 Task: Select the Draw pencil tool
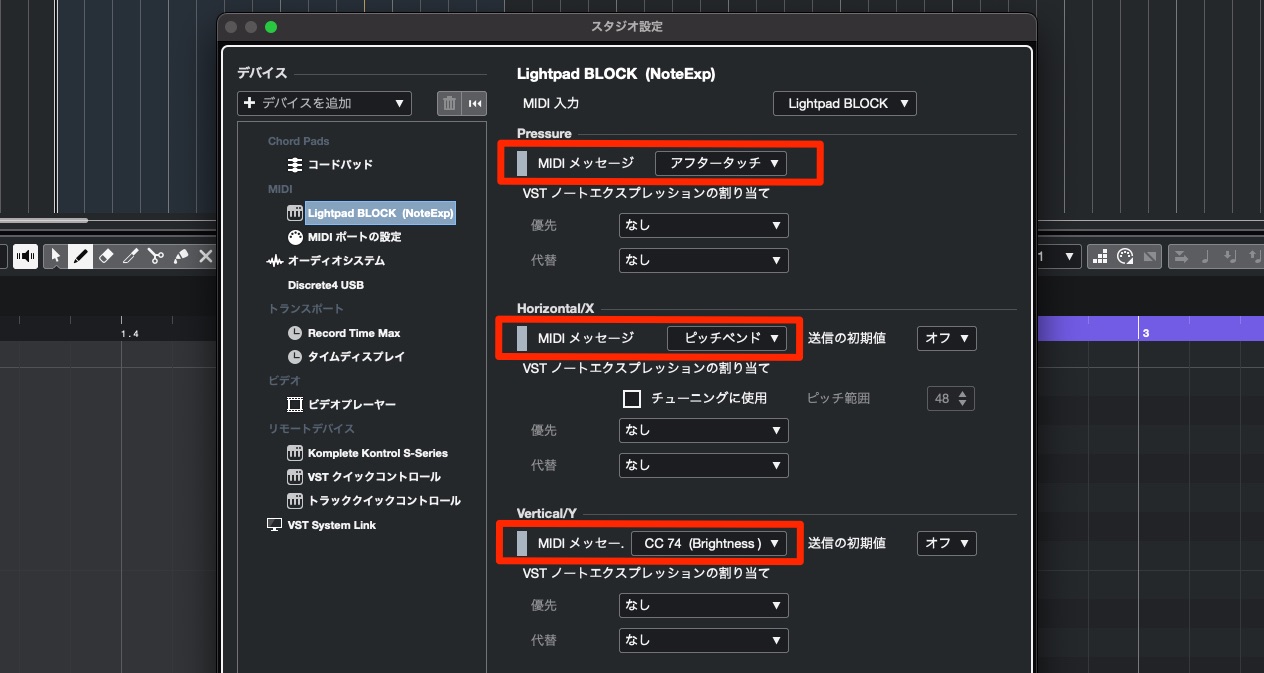coord(81,257)
